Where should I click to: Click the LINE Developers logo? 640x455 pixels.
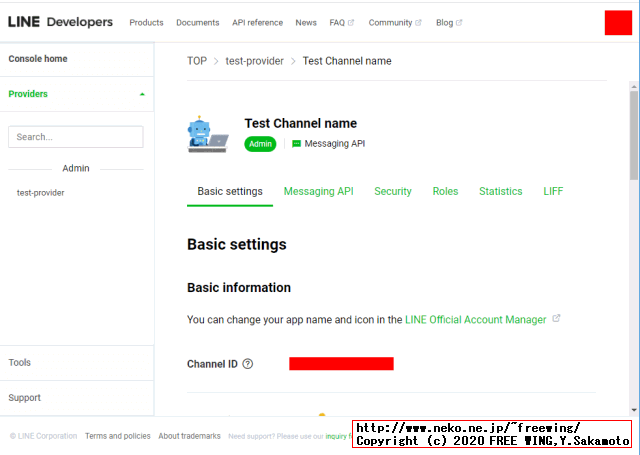(x=60, y=22)
